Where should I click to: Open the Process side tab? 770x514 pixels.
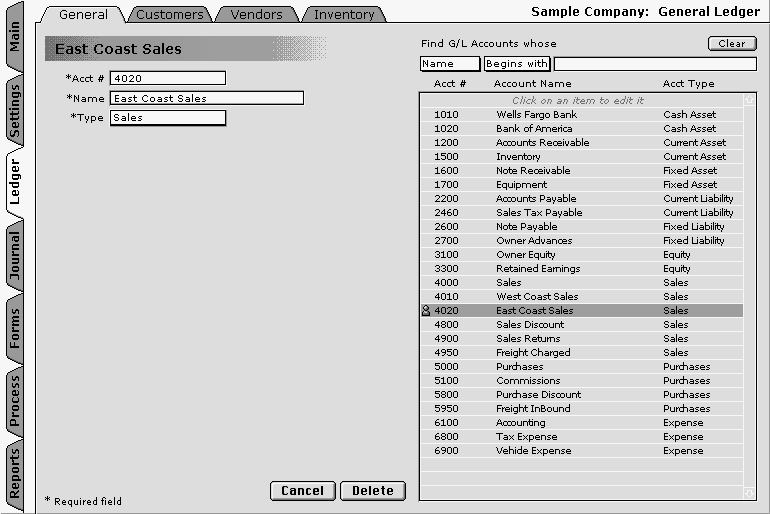click(x=15, y=402)
